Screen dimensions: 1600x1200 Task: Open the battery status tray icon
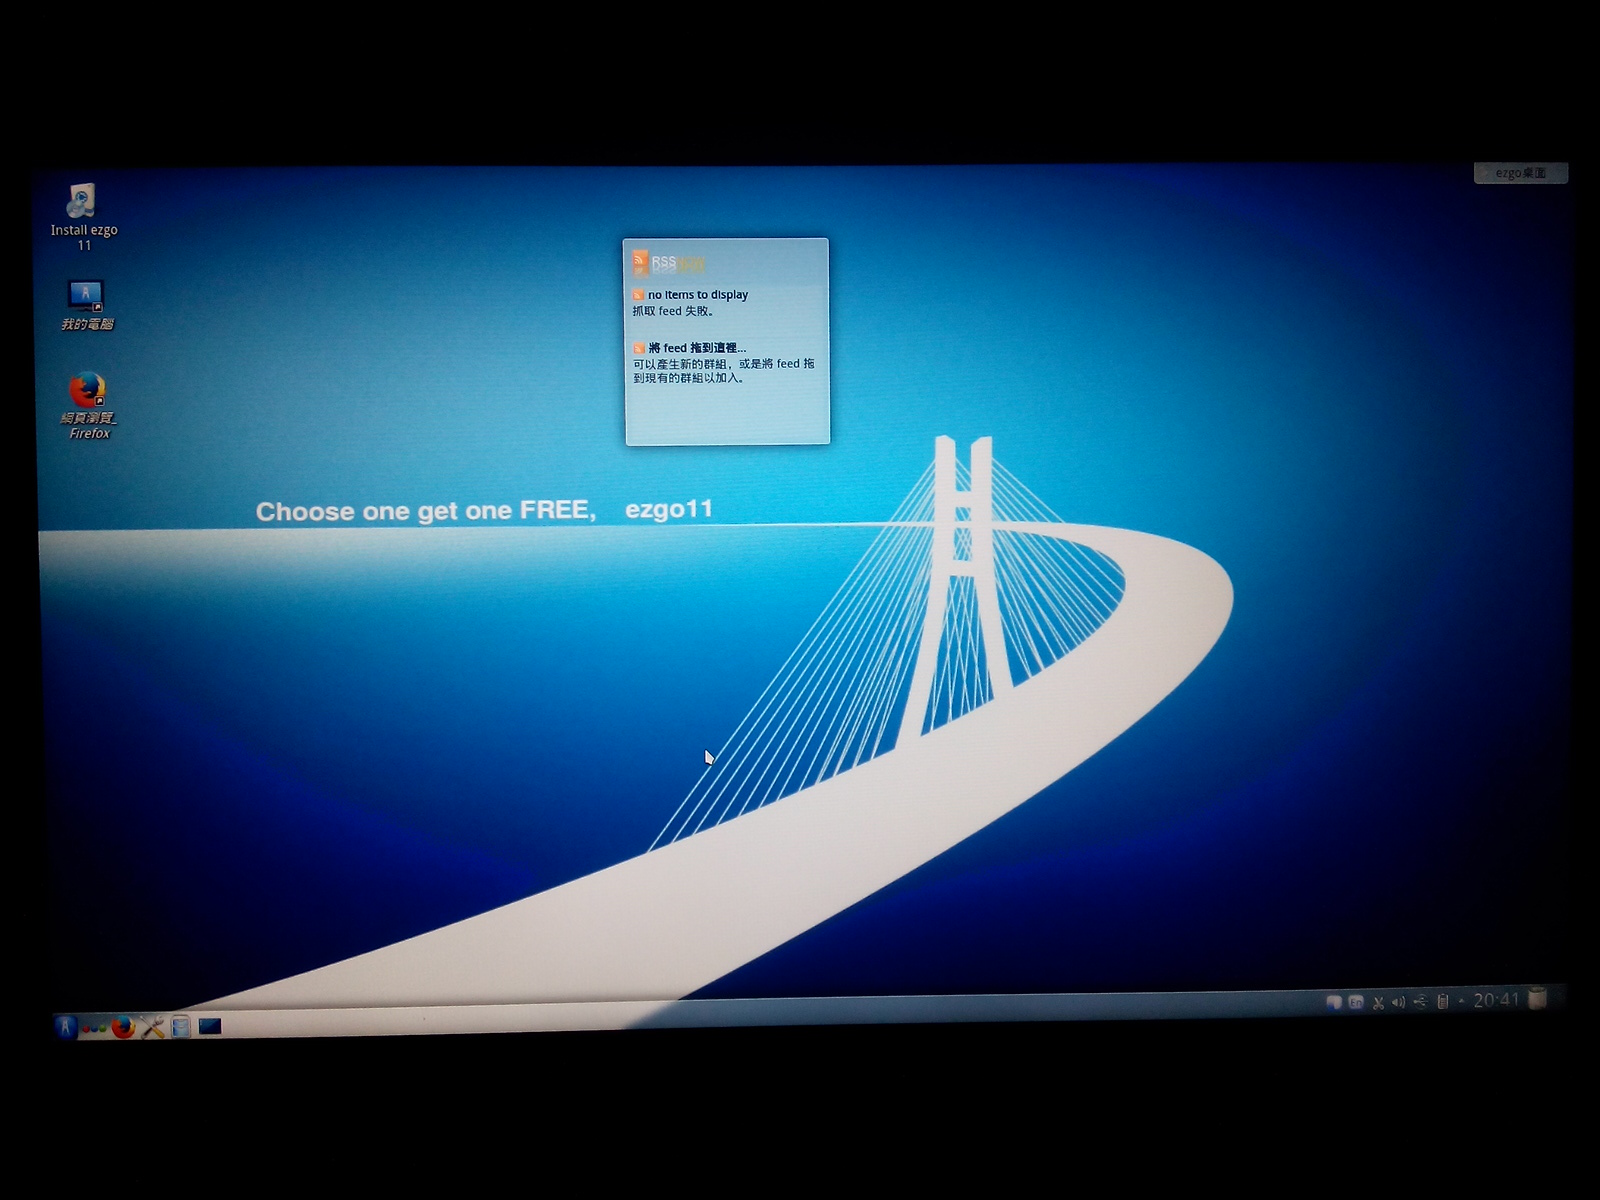click(1442, 1002)
